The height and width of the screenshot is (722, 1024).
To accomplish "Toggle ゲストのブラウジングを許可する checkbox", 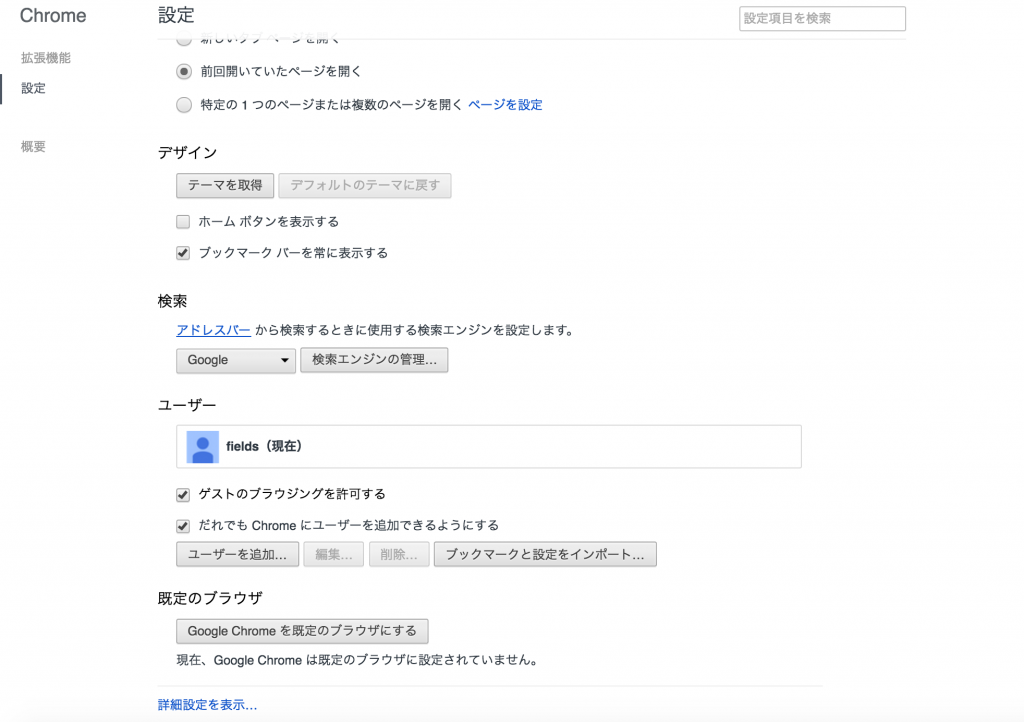I will tap(183, 494).
